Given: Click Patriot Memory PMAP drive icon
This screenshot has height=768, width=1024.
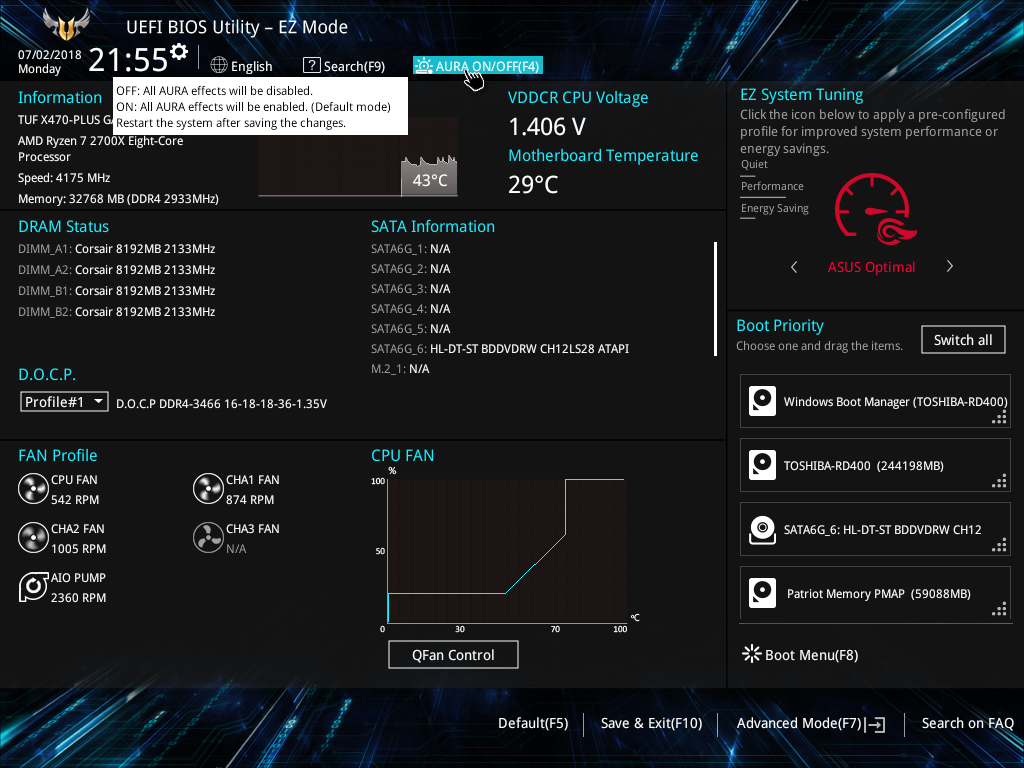Looking at the screenshot, I should point(762,593).
